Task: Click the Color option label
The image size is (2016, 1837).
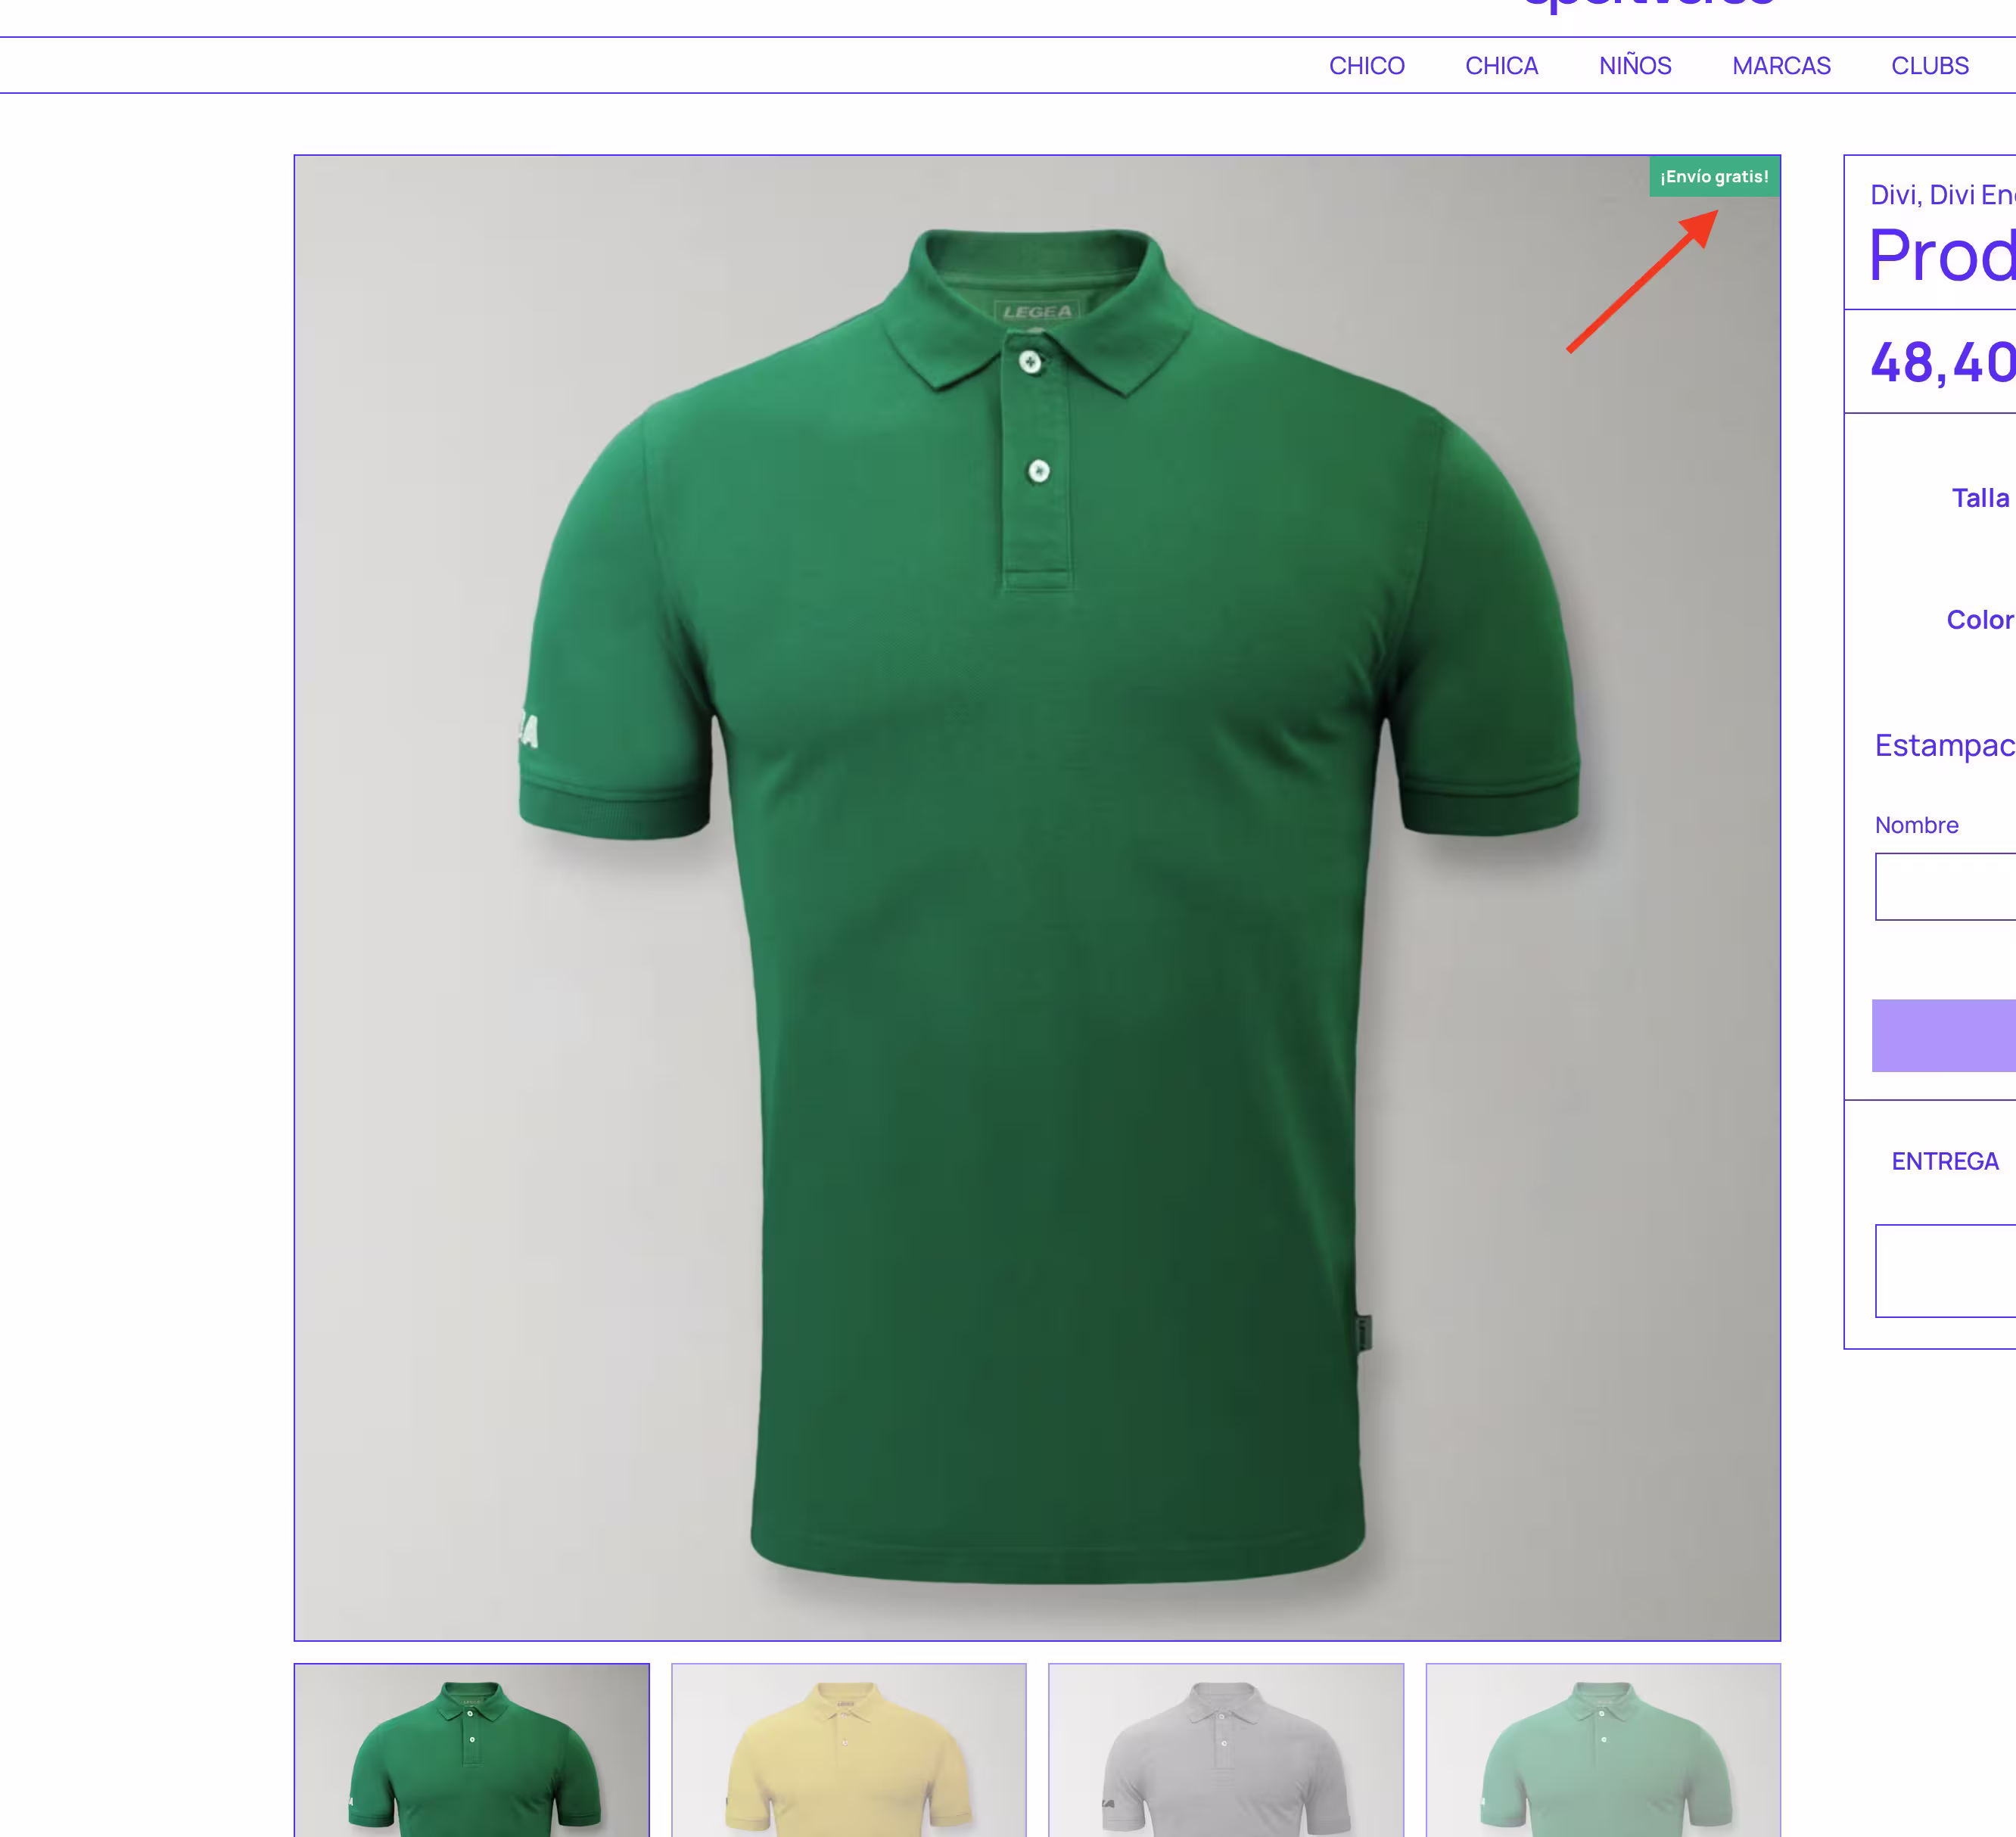Action: click(1979, 620)
